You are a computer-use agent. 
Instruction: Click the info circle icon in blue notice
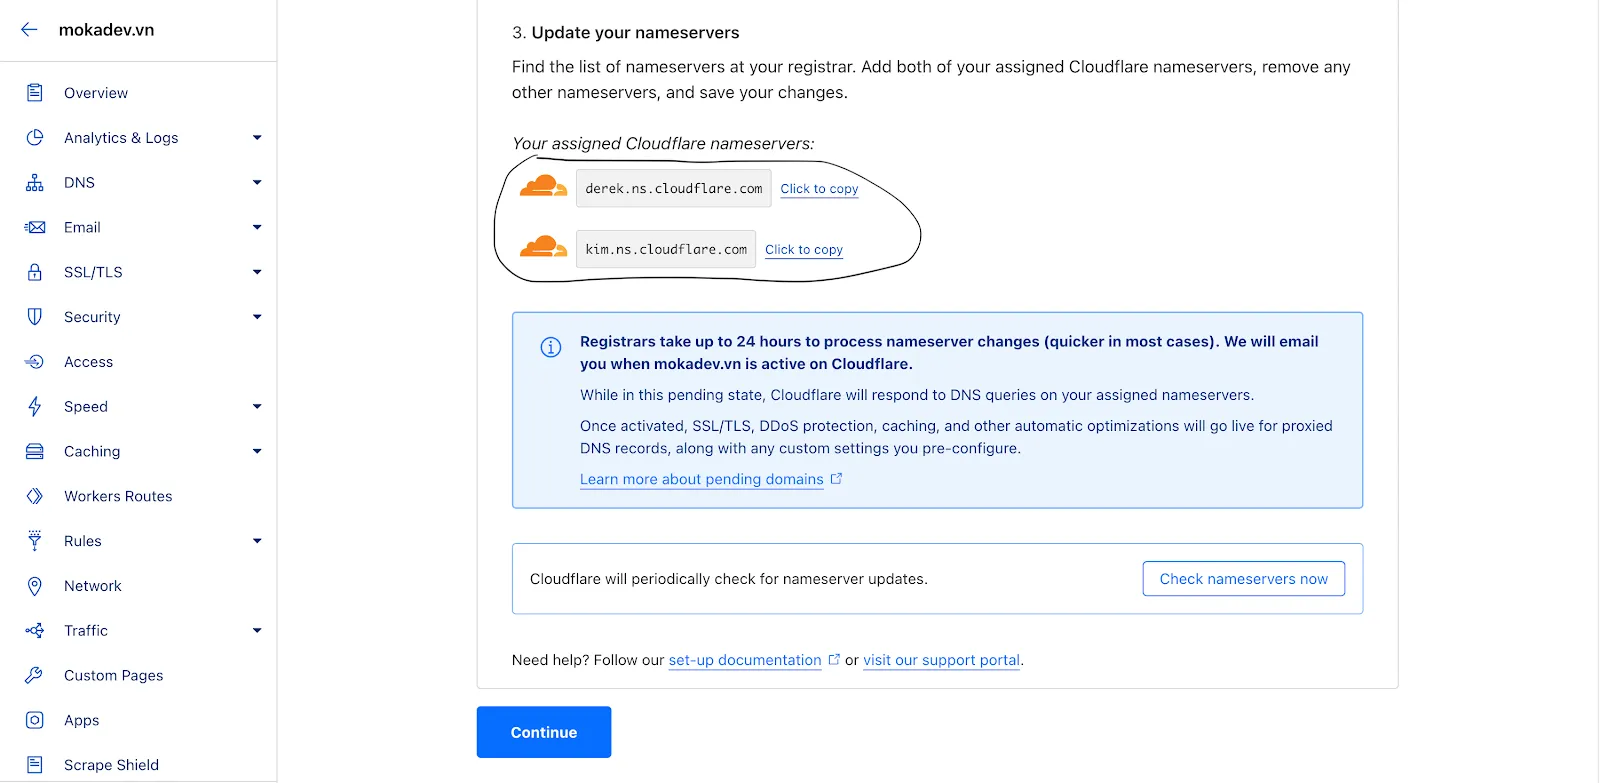coord(551,347)
